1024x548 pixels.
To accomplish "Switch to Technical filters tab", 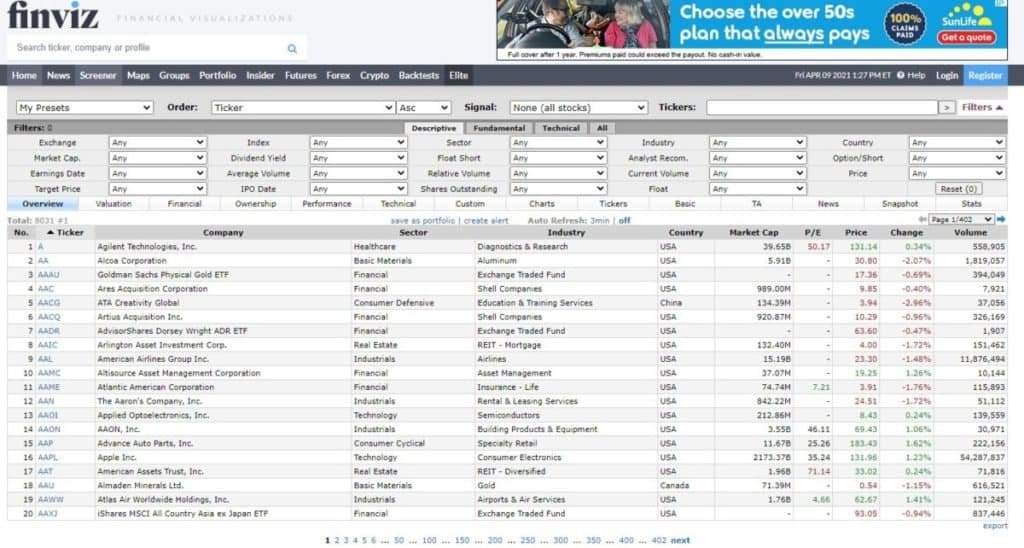I will [561, 128].
